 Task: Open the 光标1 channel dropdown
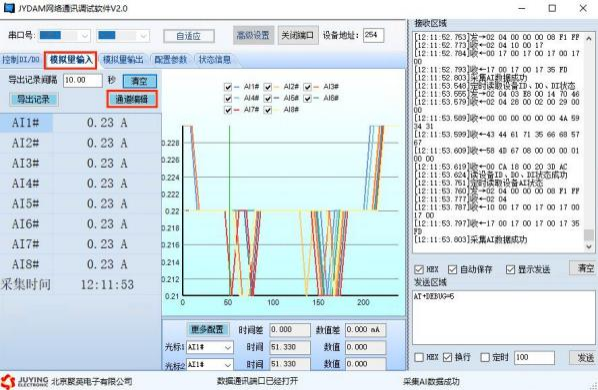(210, 347)
